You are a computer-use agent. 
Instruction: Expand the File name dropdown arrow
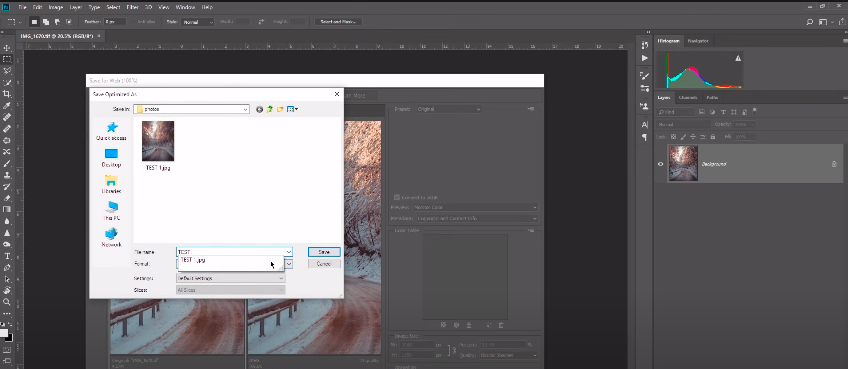[289, 252]
